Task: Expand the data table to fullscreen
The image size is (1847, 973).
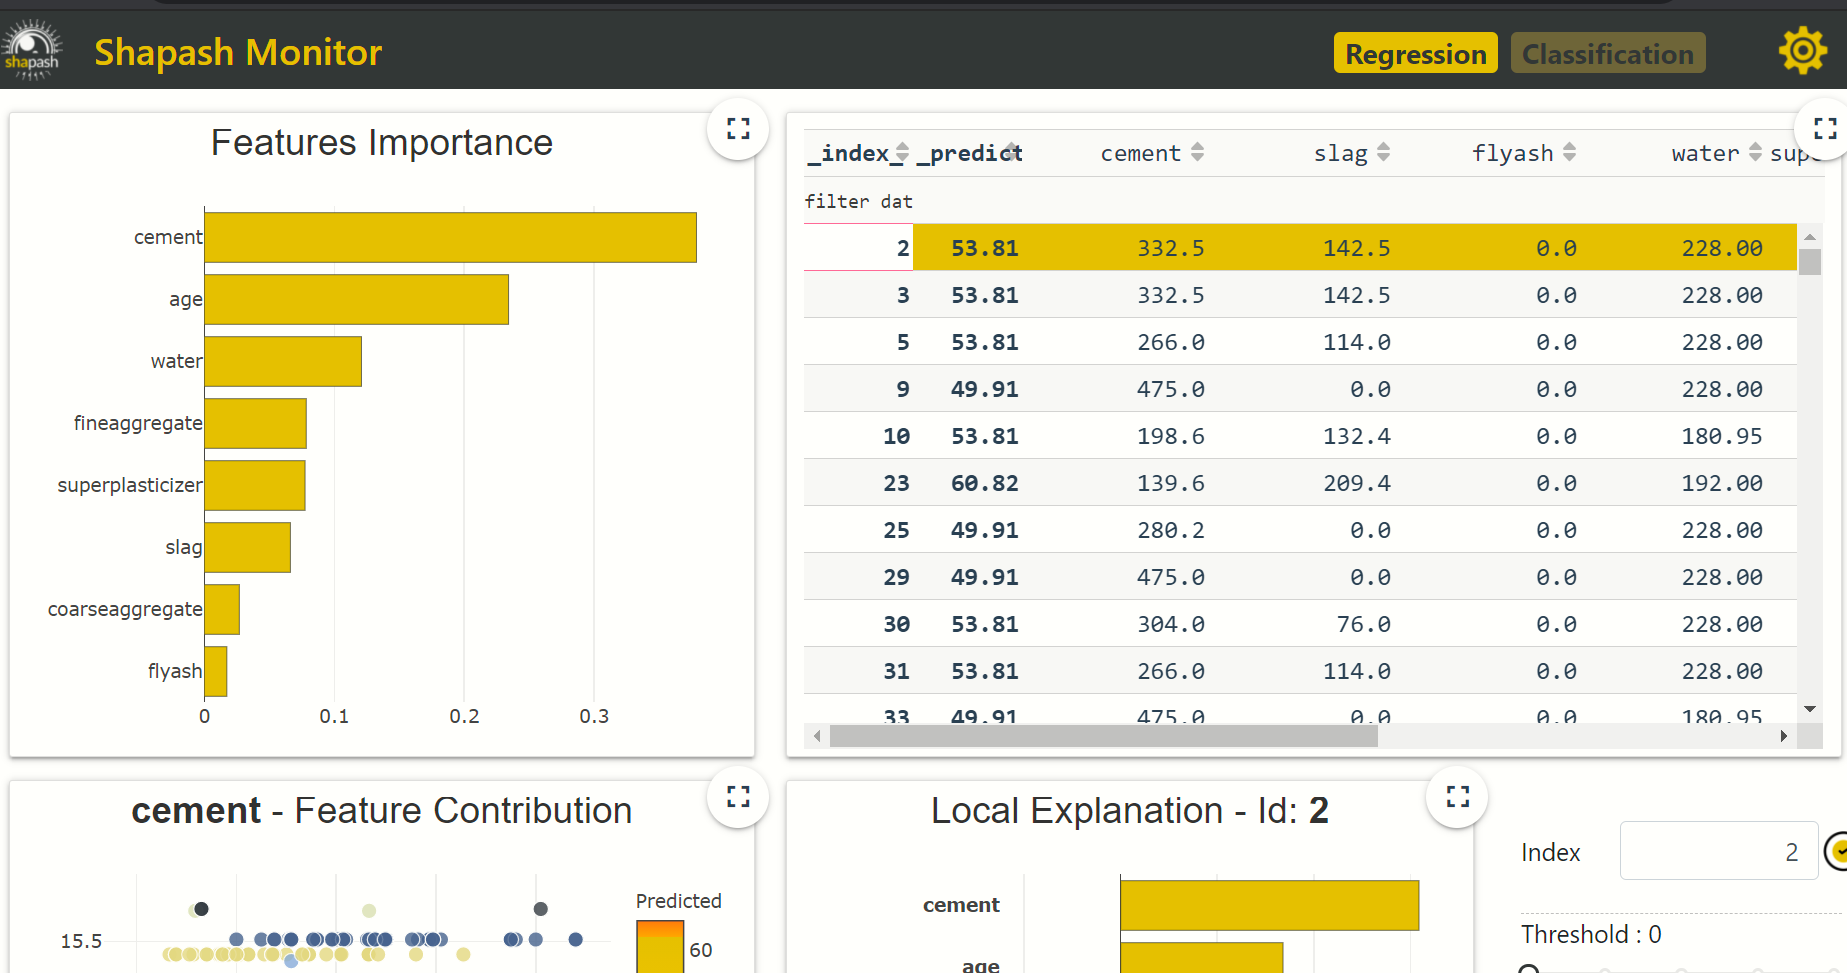Action: [x=1825, y=129]
